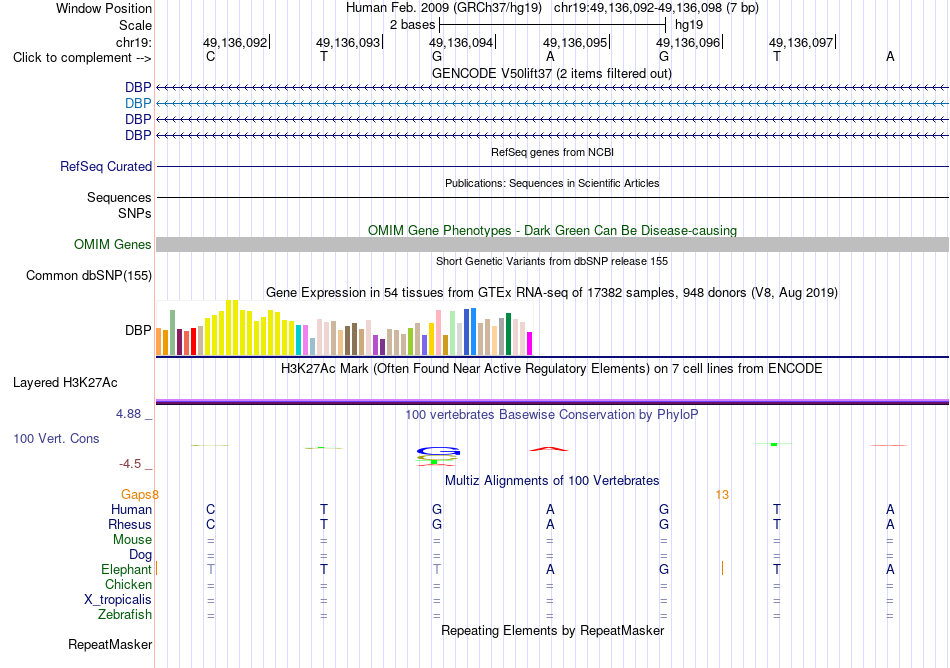Open the GTEx tissue expression bar chart
950x668 pixels.
(x=344, y=328)
